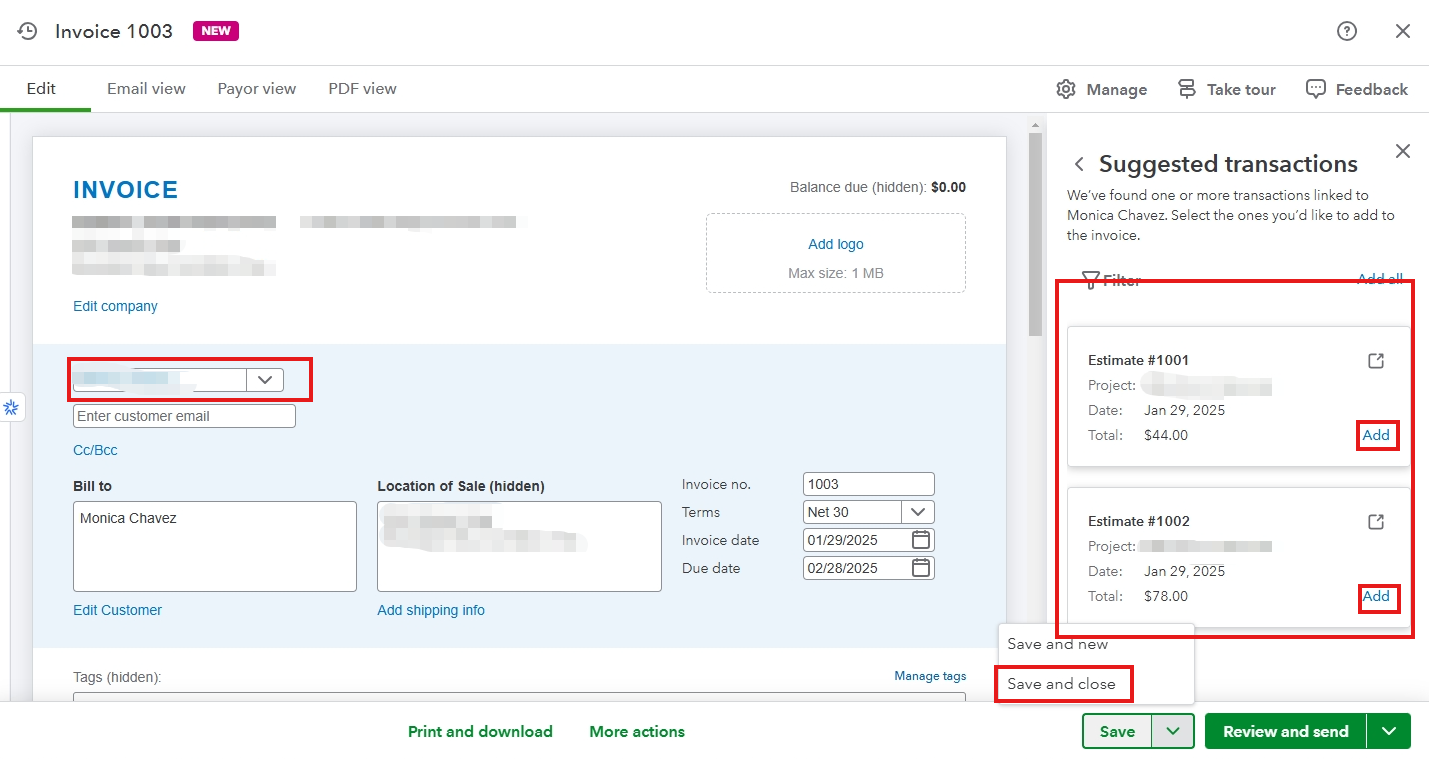Open Estimate #1001 in new window

[1376, 361]
